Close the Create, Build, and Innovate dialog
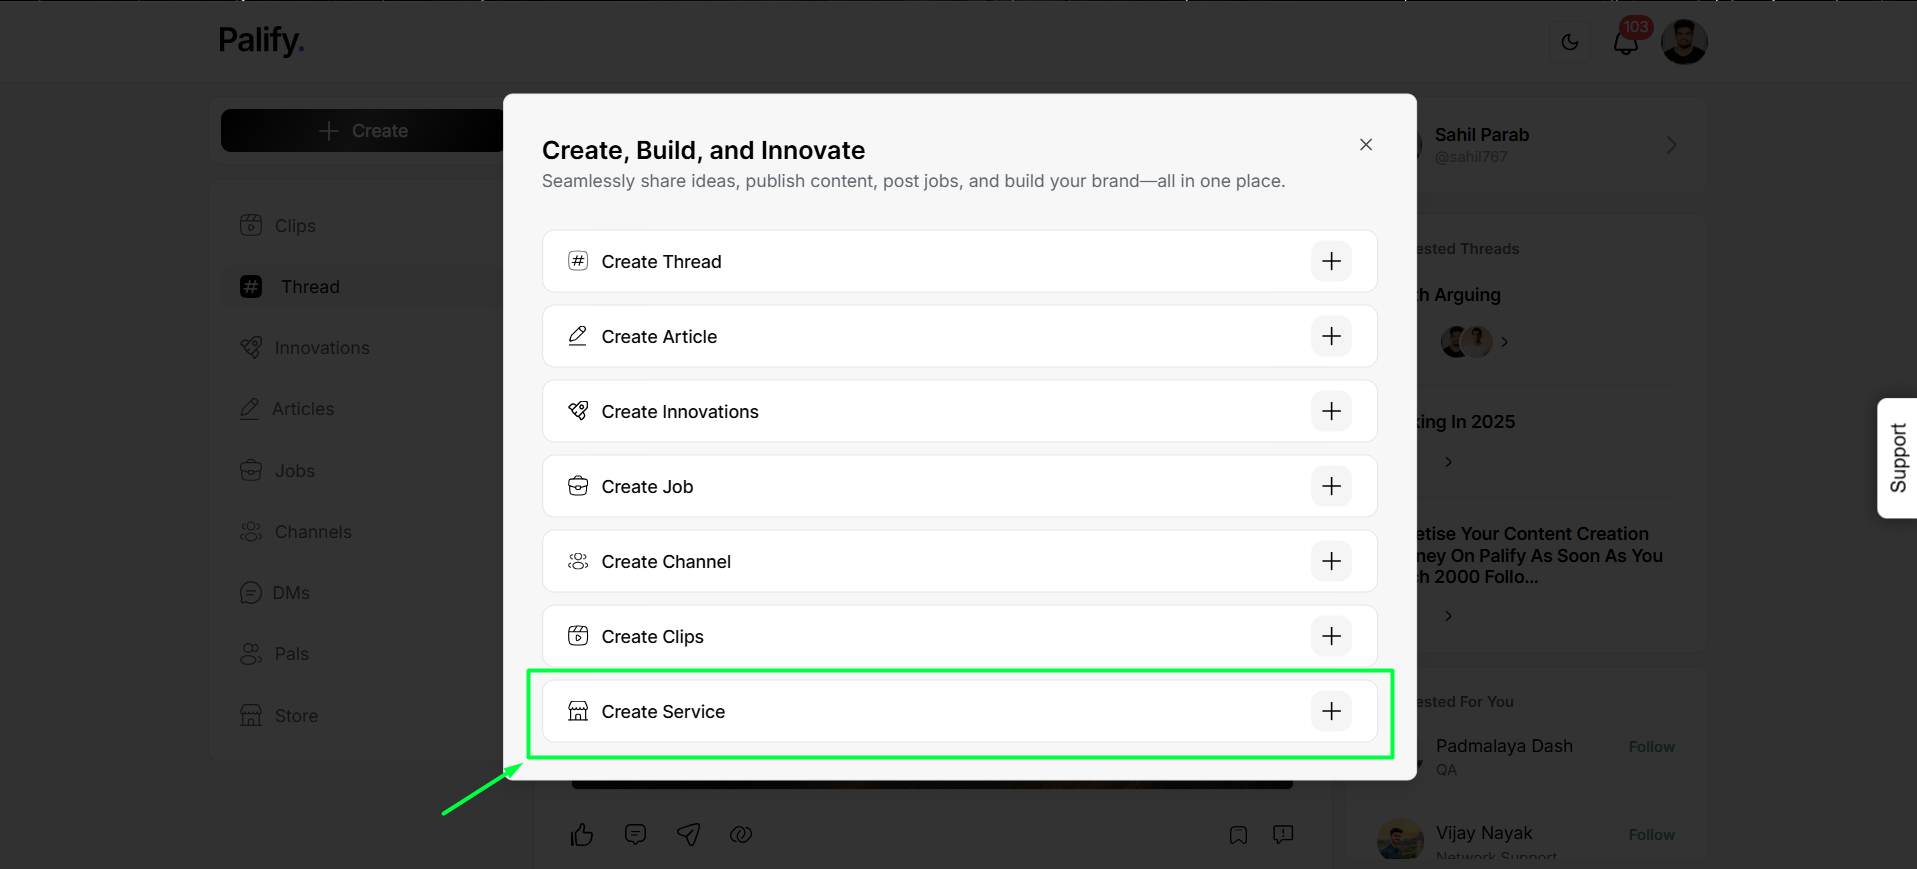 [x=1366, y=145]
